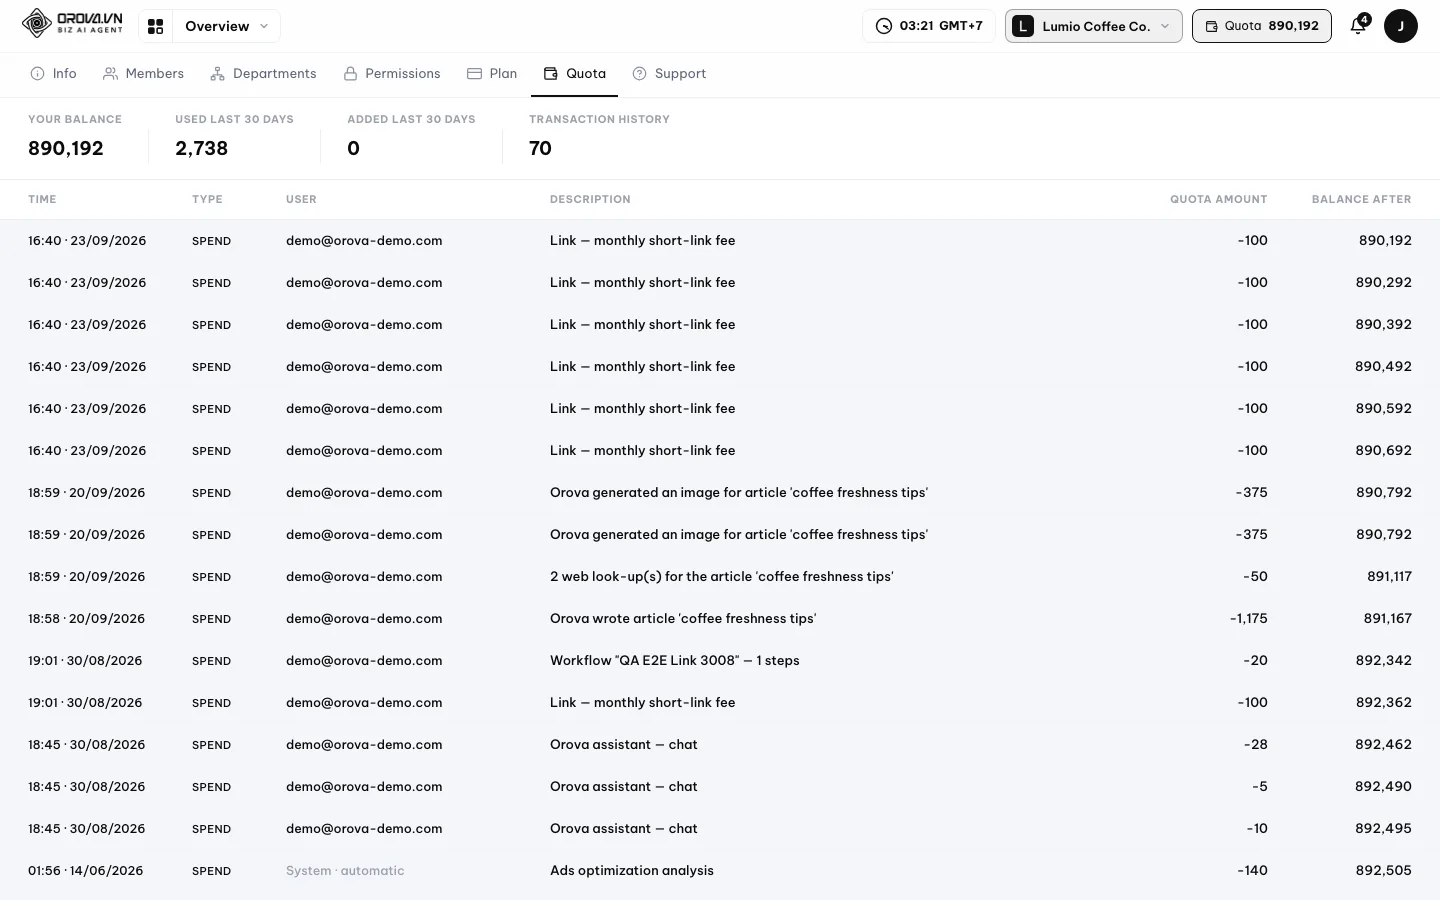Open the apps grid icon
The height and width of the screenshot is (900, 1440).
(x=155, y=26)
